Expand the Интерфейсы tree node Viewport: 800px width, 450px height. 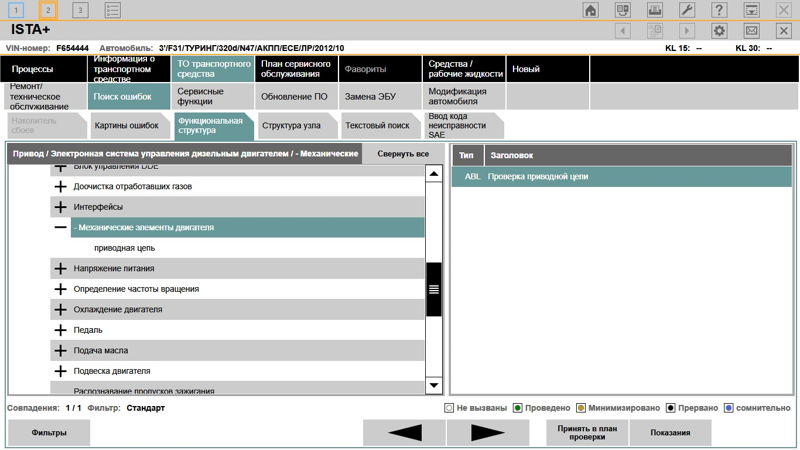60,207
